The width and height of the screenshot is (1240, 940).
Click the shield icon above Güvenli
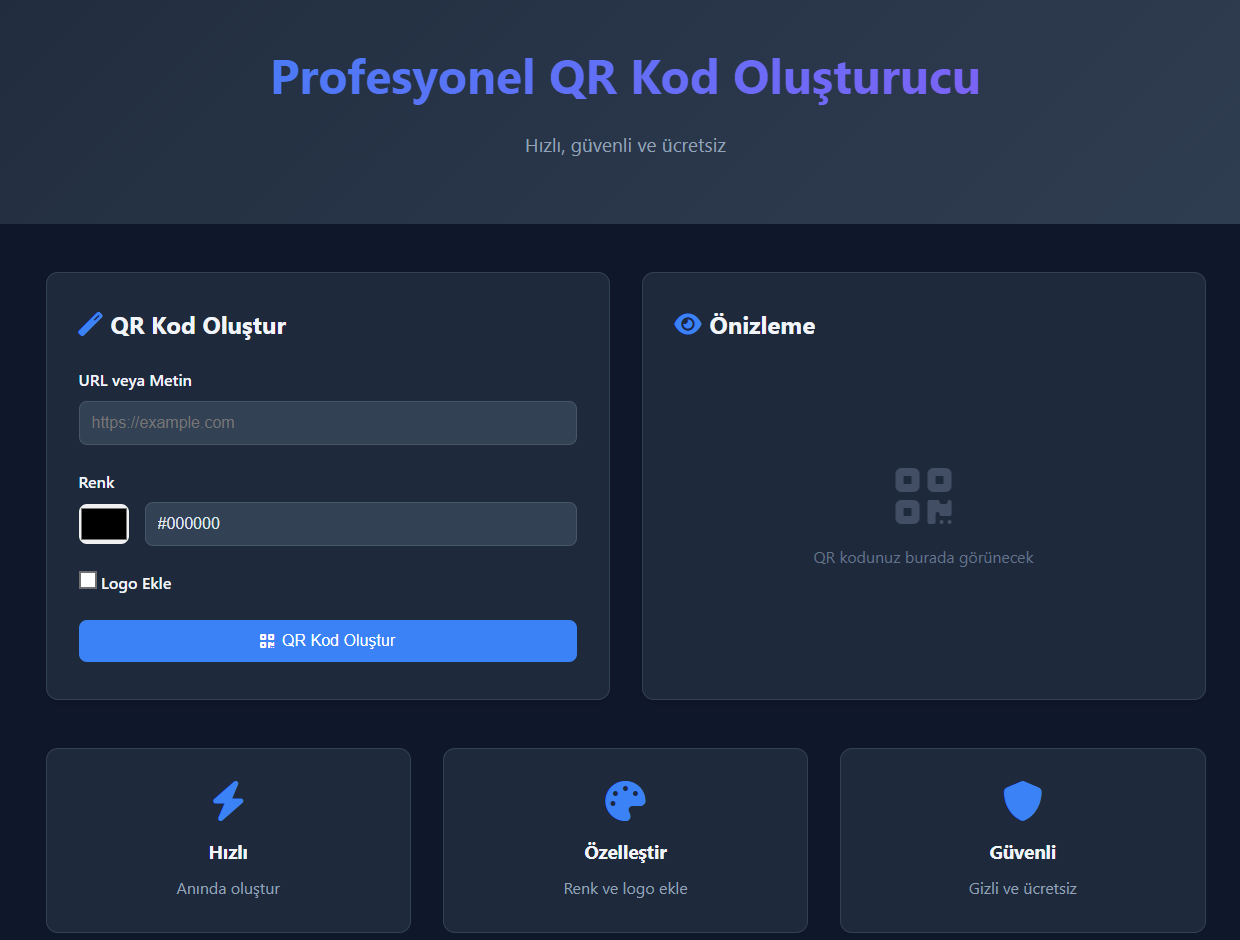coord(1022,800)
